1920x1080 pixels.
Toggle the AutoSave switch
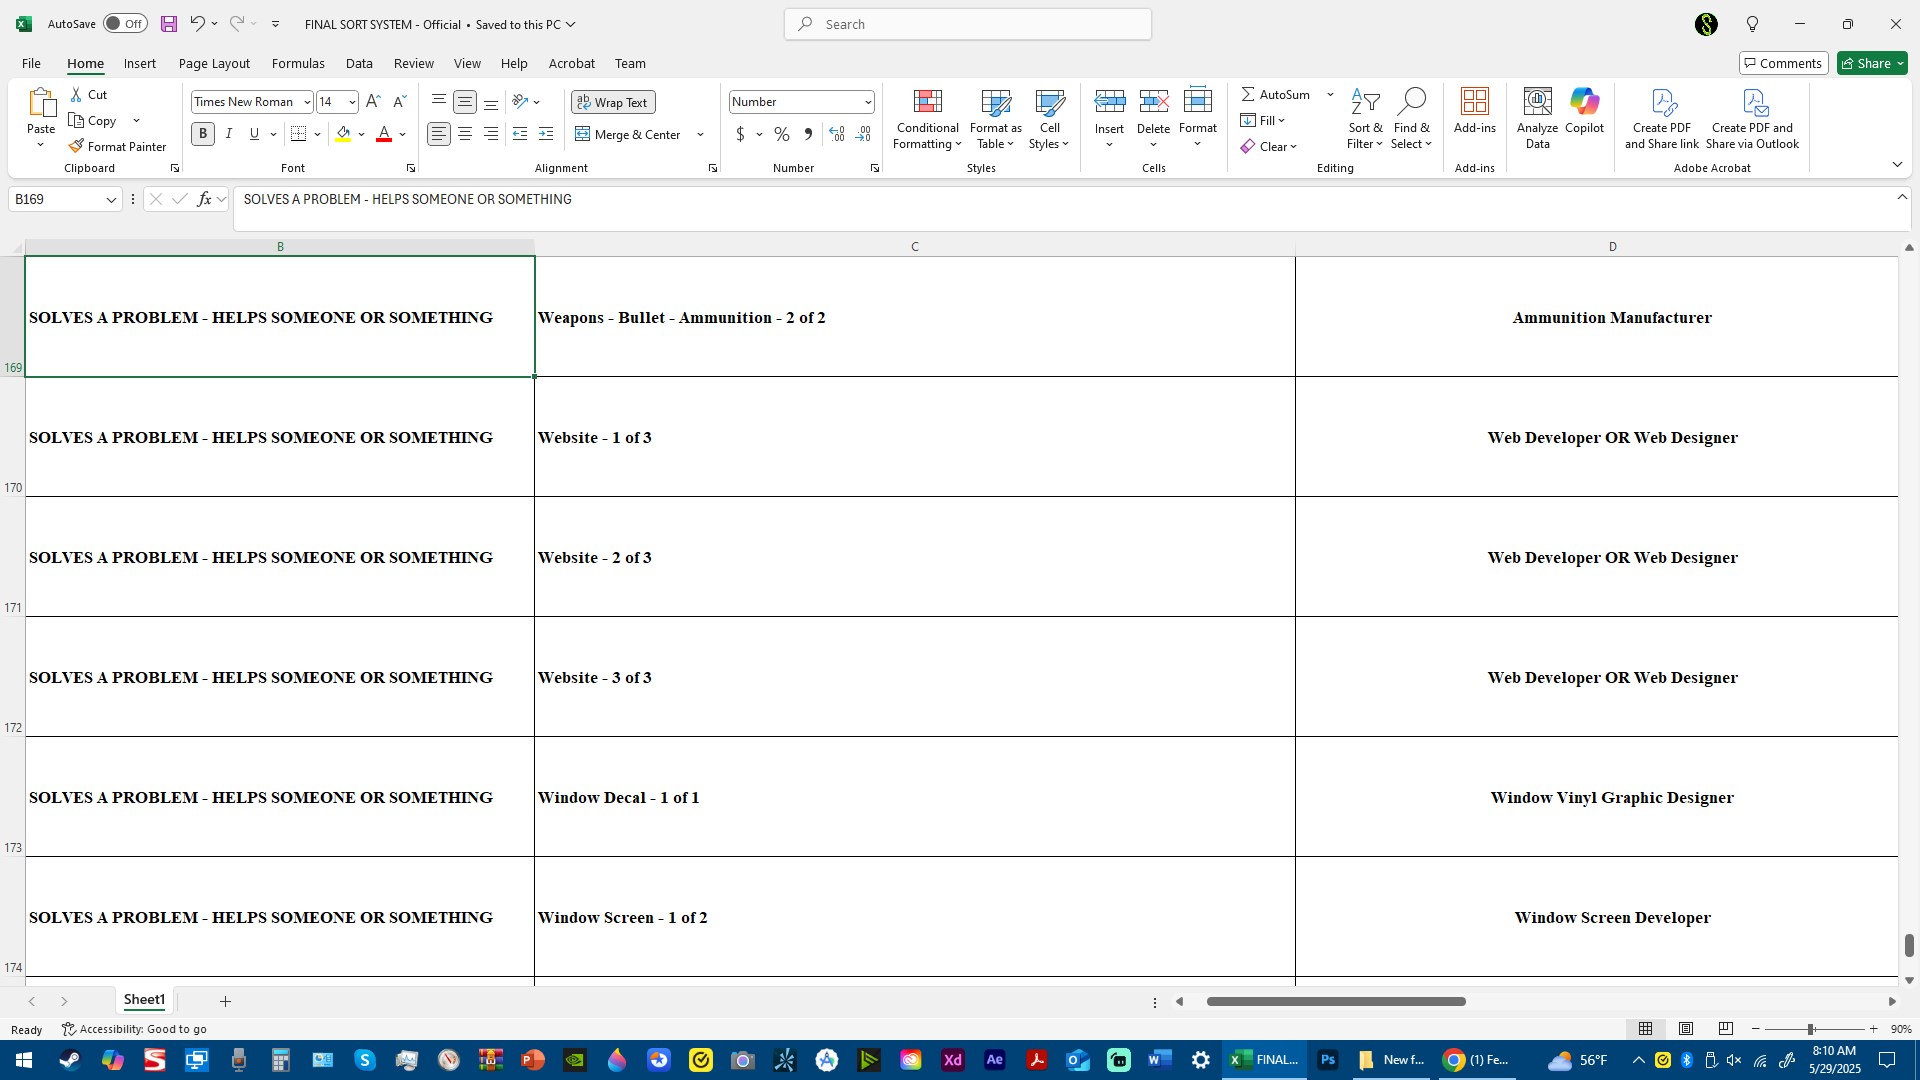pyautogui.click(x=125, y=24)
